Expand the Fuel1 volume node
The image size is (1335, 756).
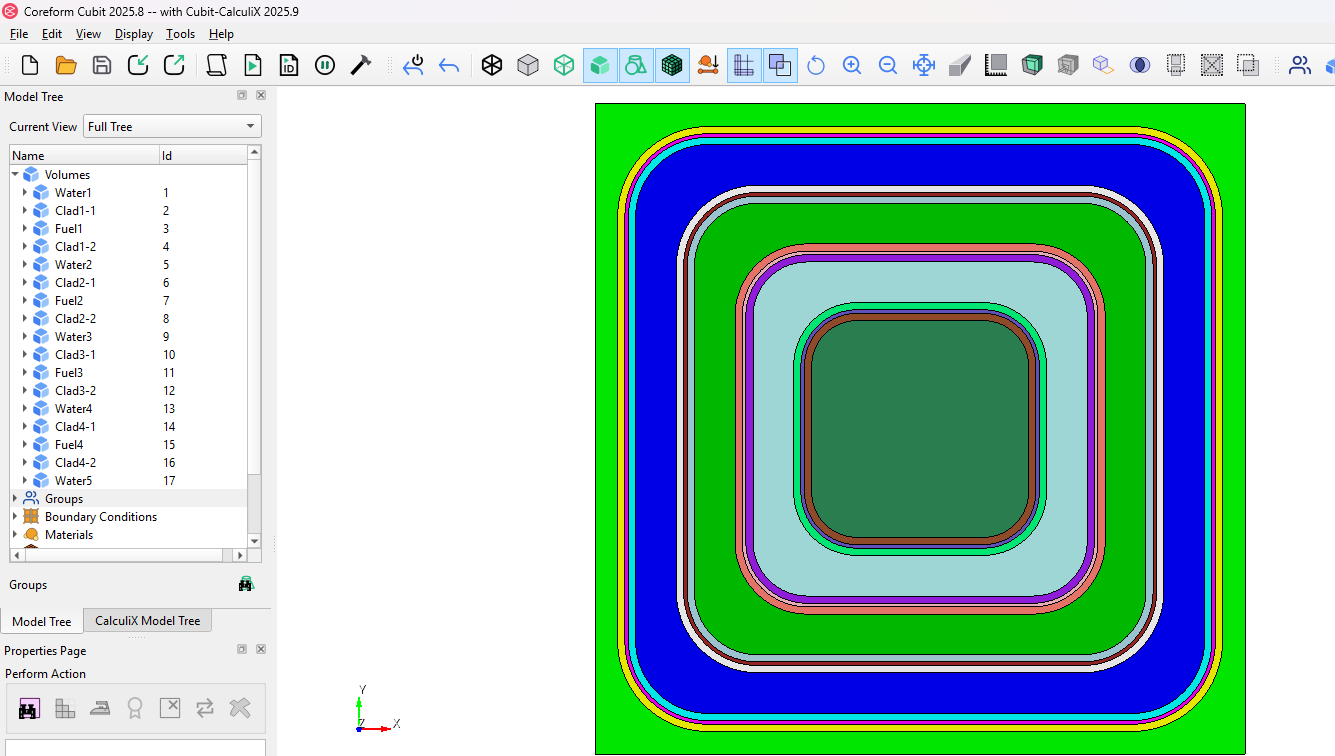[x=25, y=229]
